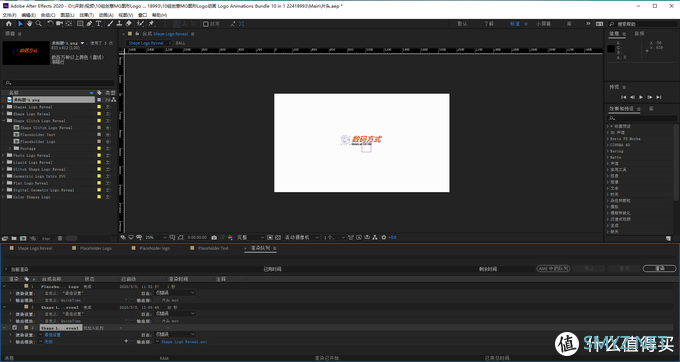Select the Zoom magnifier tool
Image resolution: width=680 pixels, height=362 pixels.
click(39, 24)
